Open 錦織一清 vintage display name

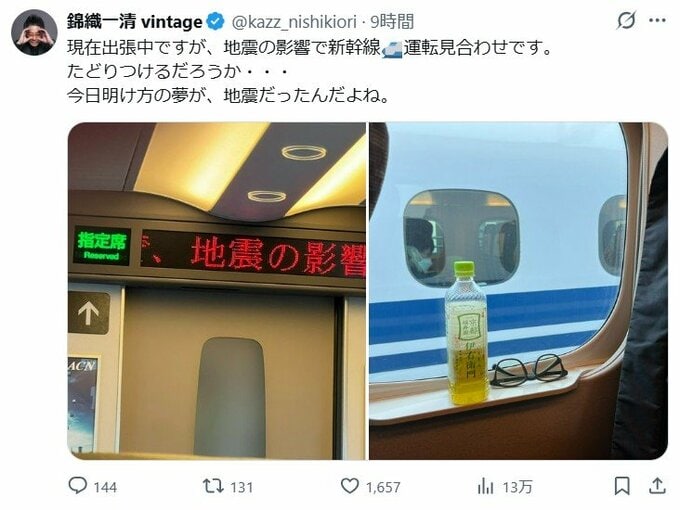tap(134, 21)
